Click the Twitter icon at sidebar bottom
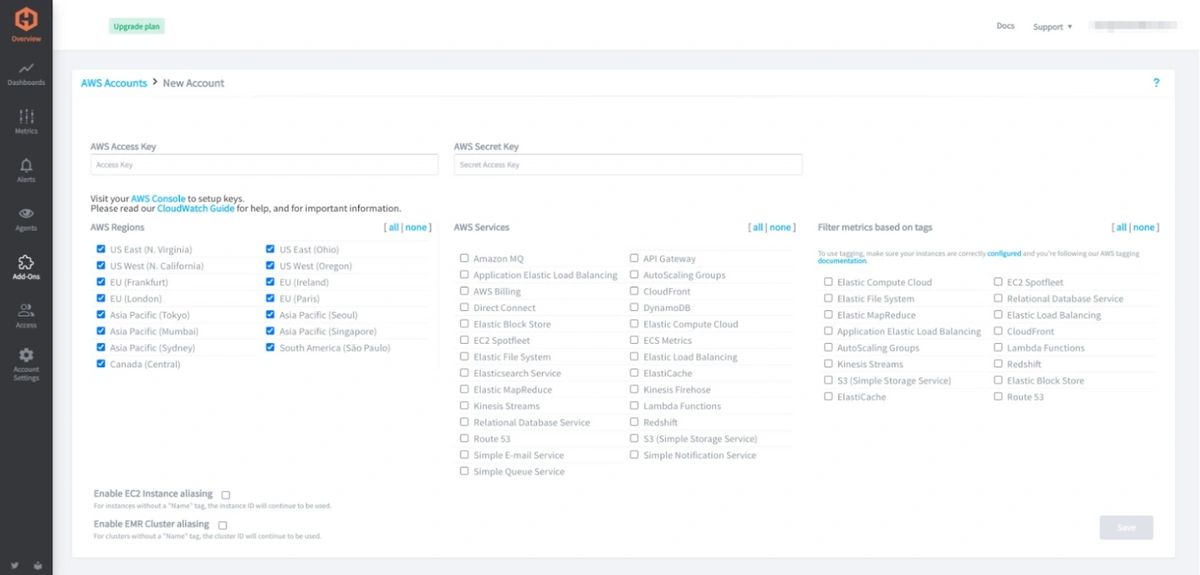 15,566
